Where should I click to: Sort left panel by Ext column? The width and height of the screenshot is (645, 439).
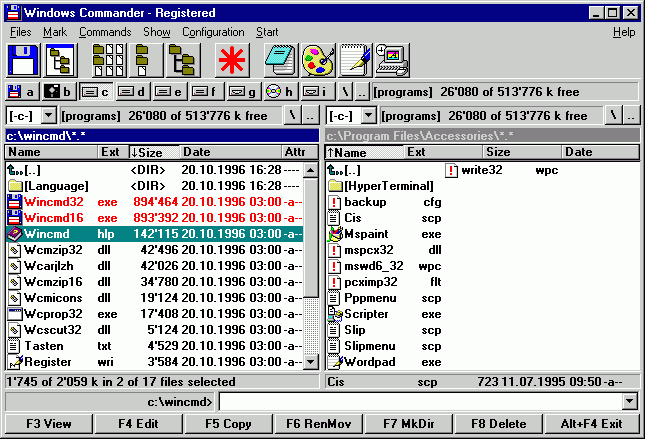click(x=113, y=152)
